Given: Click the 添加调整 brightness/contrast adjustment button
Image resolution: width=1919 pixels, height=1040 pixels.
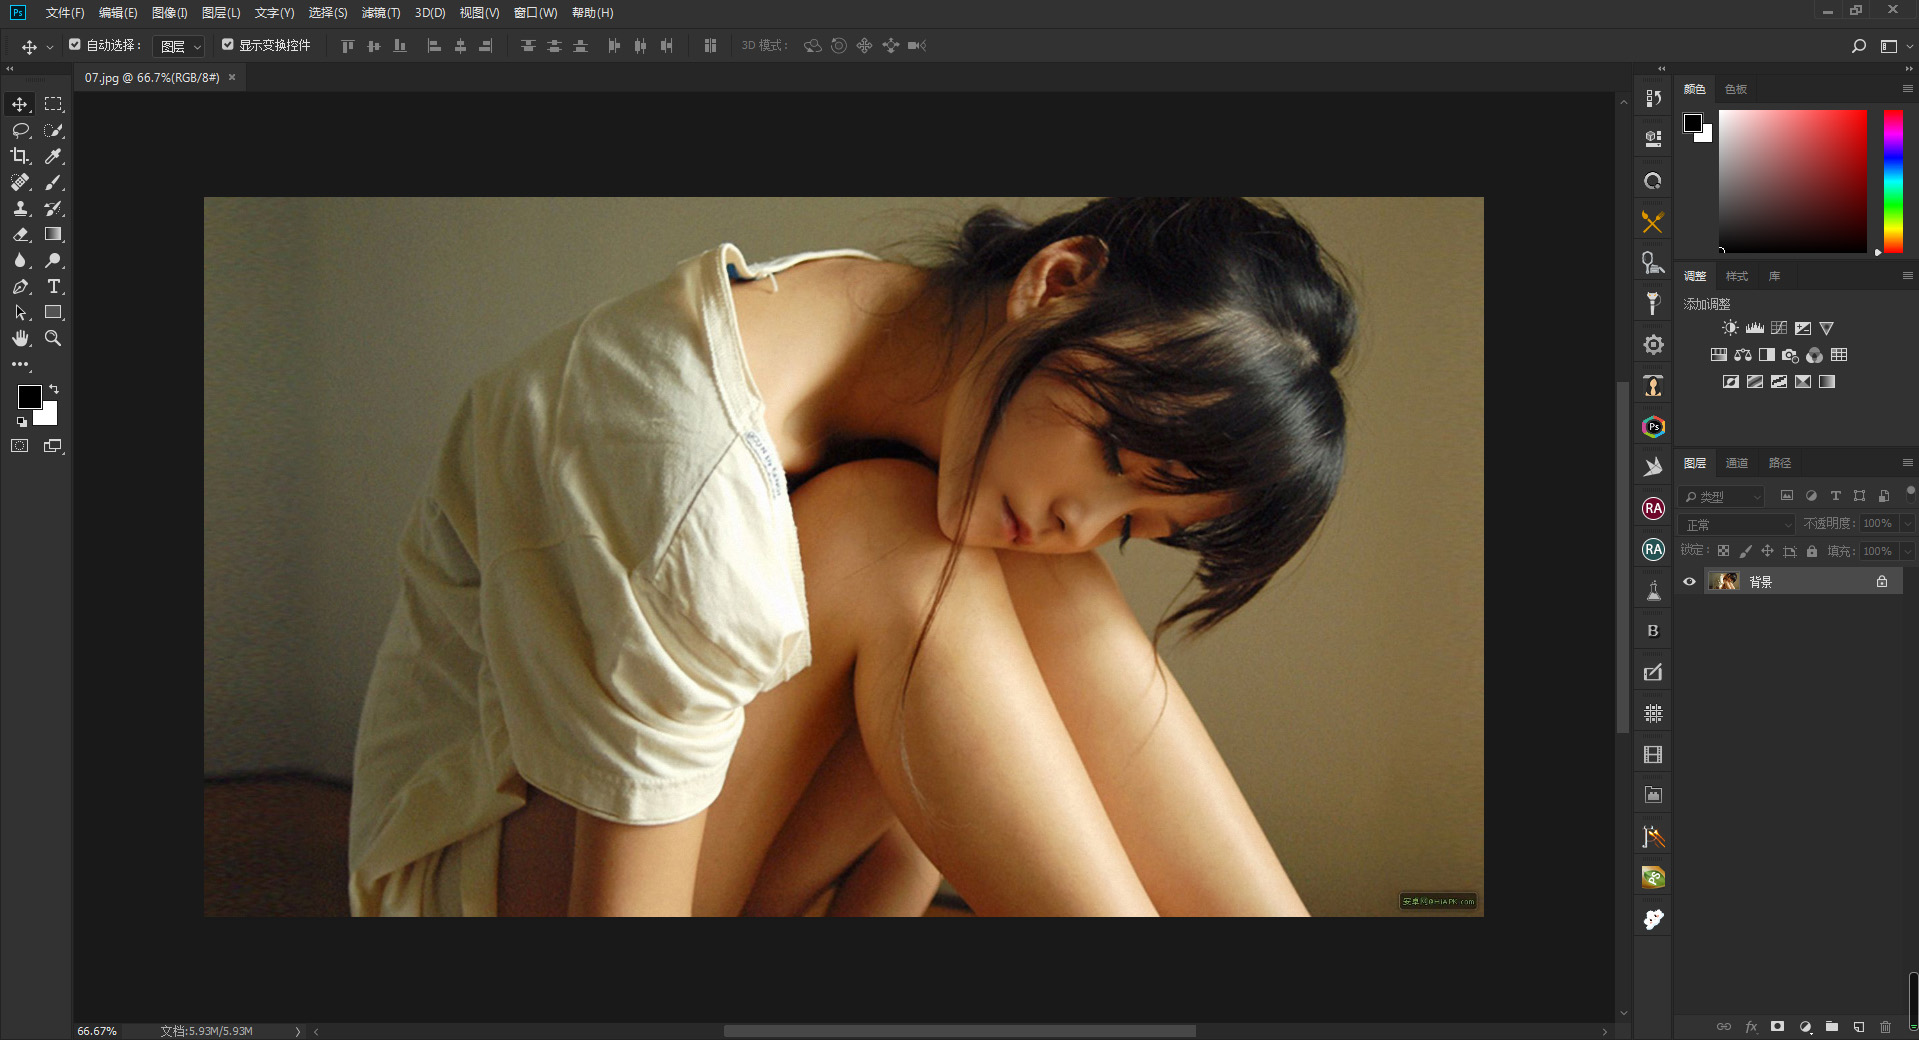Looking at the screenshot, I should pyautogui.click(x=1730, y=328).
